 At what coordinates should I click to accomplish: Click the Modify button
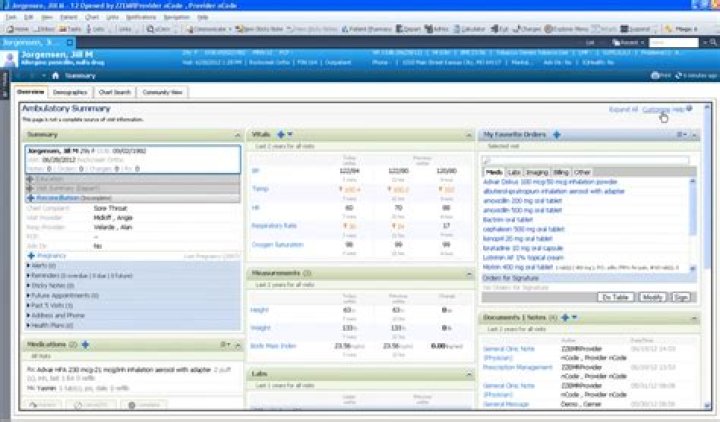[652, 297]
